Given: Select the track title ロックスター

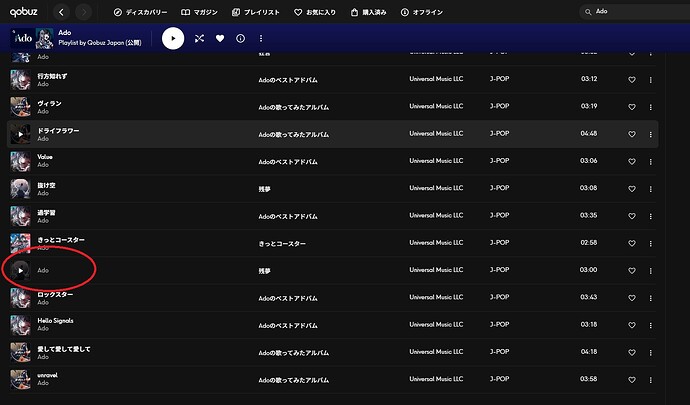Looking at the screenshot, I should [55, 294].
